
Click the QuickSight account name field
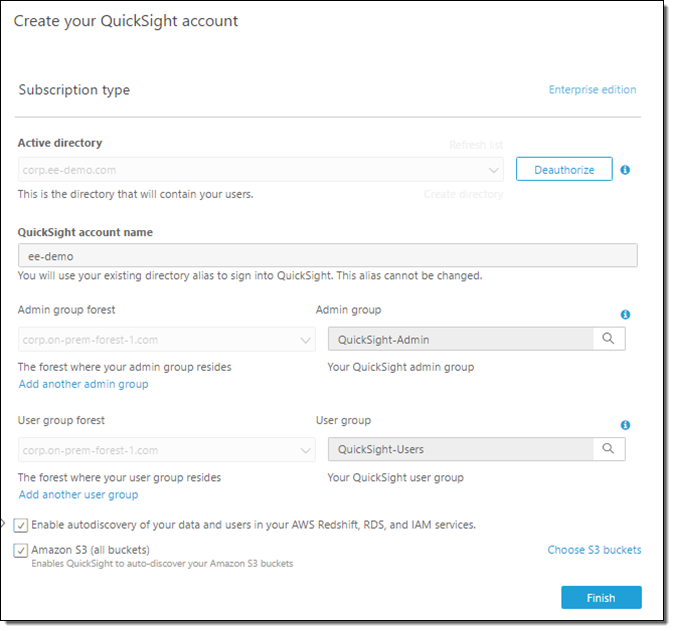coord(327,256)
